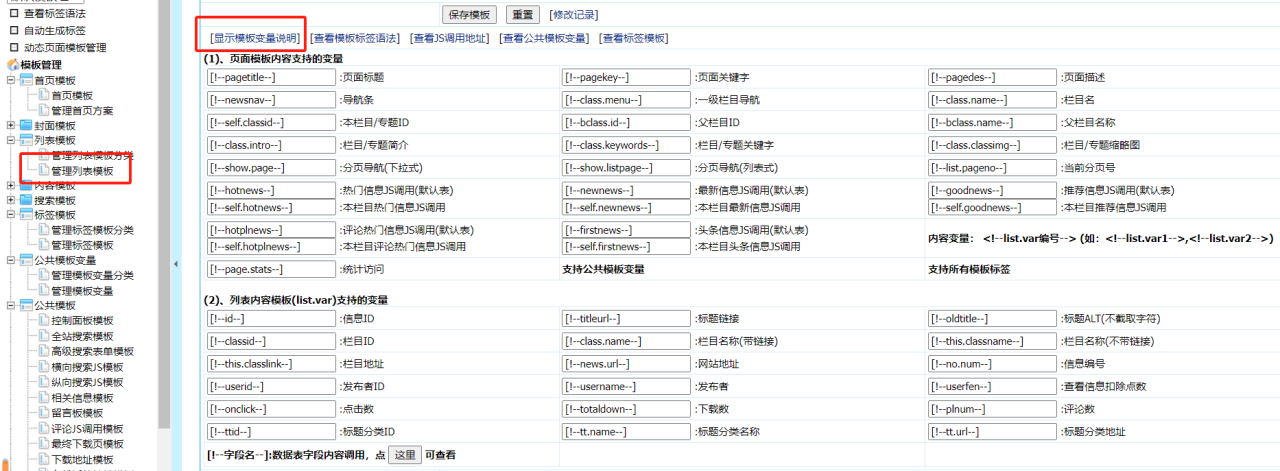This screenshot has width=1280, height=471.
Task: Click the 模板管理 icon in sidebar
Action: tap(12, 65)
